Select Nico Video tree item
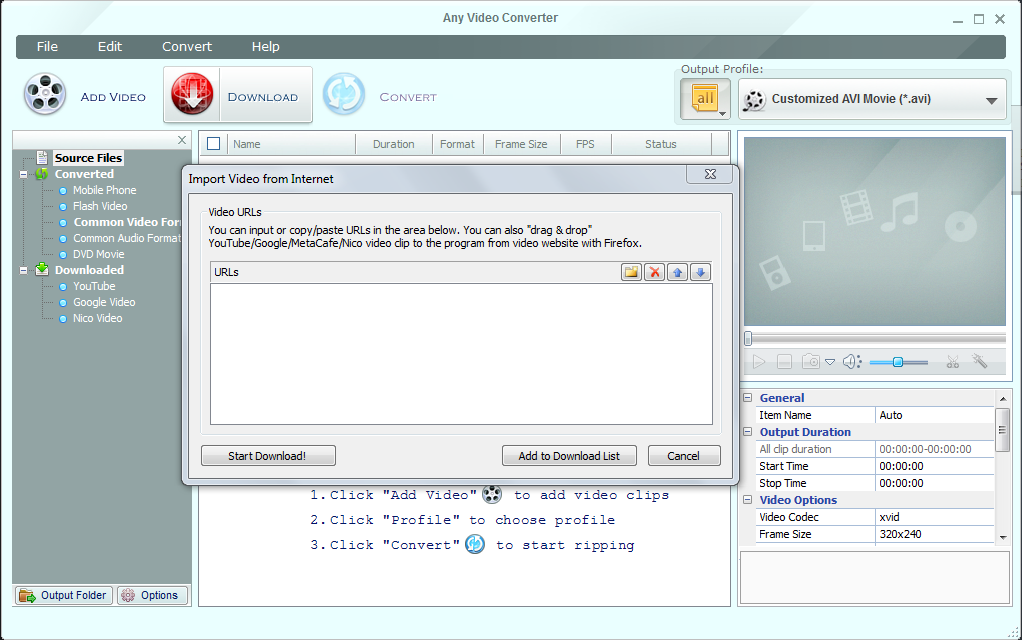This screenshot has width=1022, height=640. (97, 318)
